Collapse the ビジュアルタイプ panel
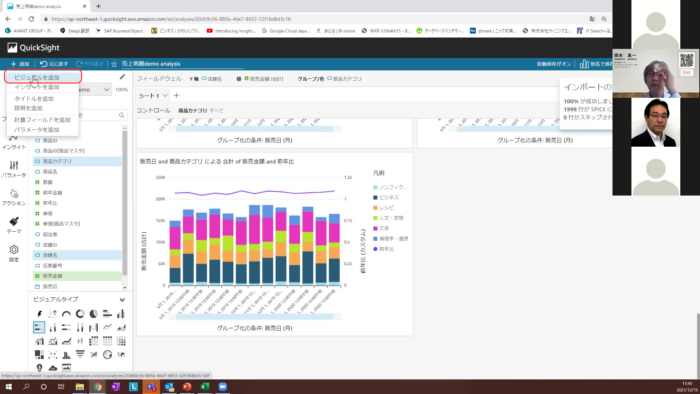 pos(122,299)
